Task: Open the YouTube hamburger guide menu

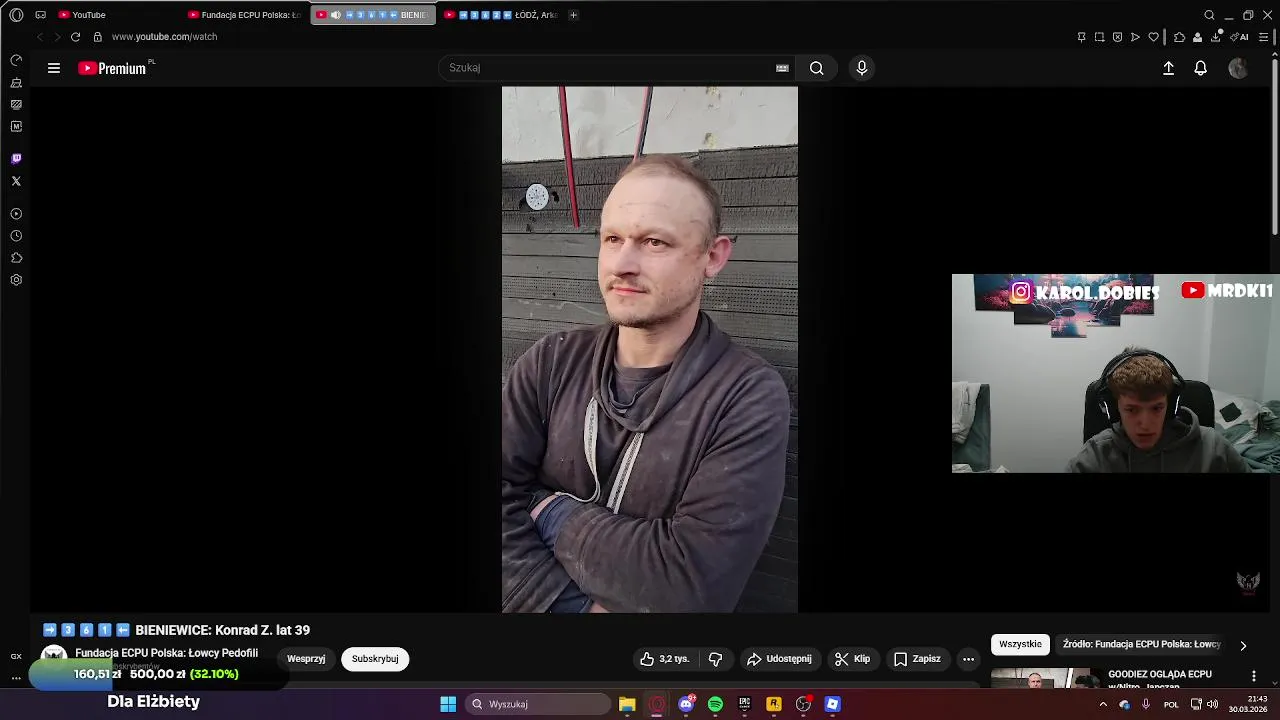Action: pyautogui.click(x=54, y=68)
